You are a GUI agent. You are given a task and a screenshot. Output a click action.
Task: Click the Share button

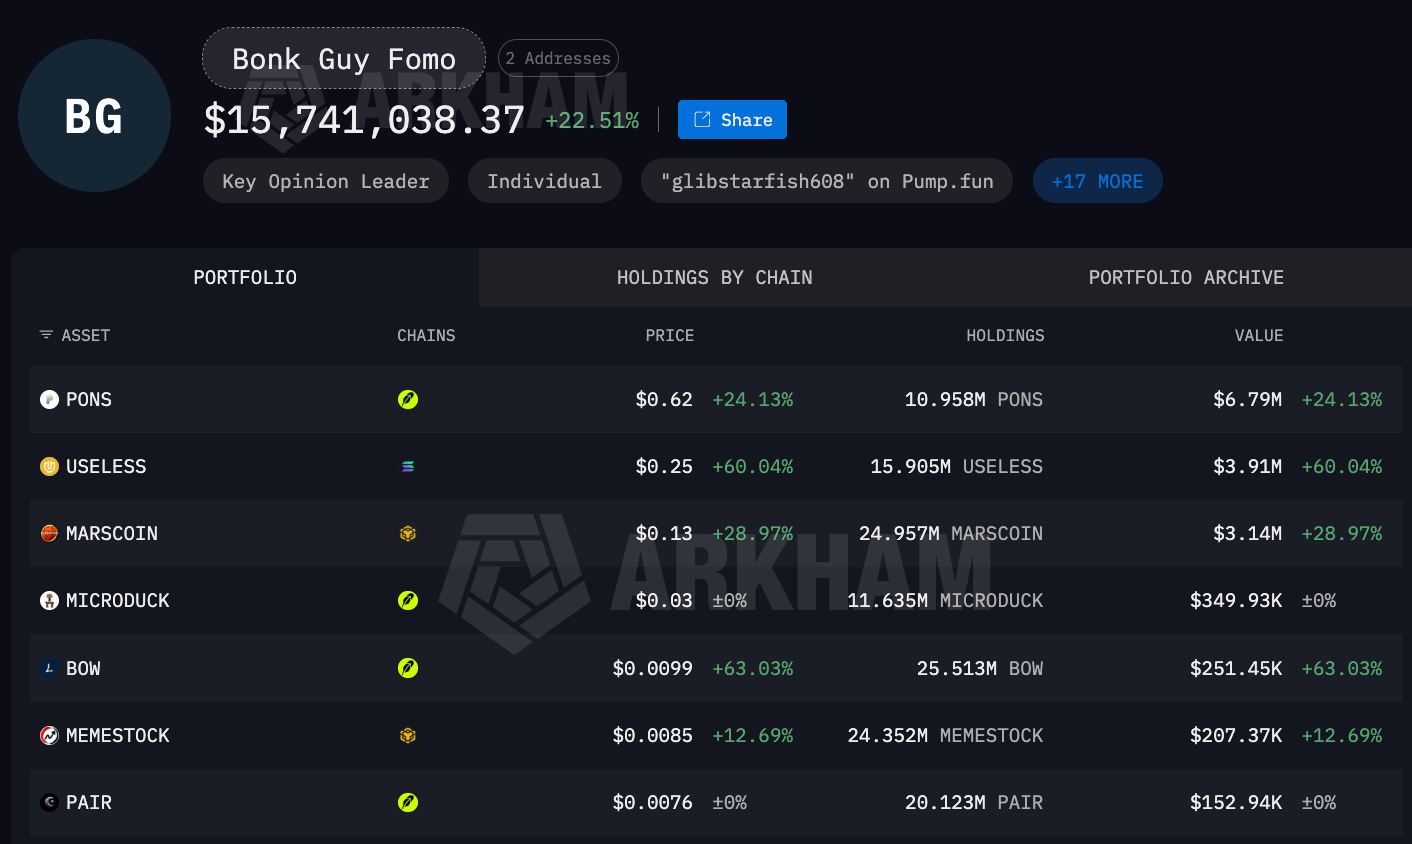coord(732,120)
